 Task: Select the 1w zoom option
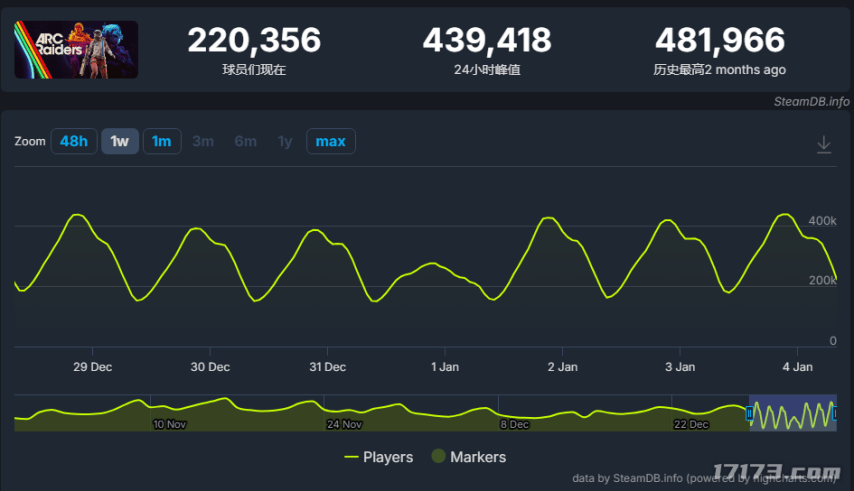[x=120, y=141]
